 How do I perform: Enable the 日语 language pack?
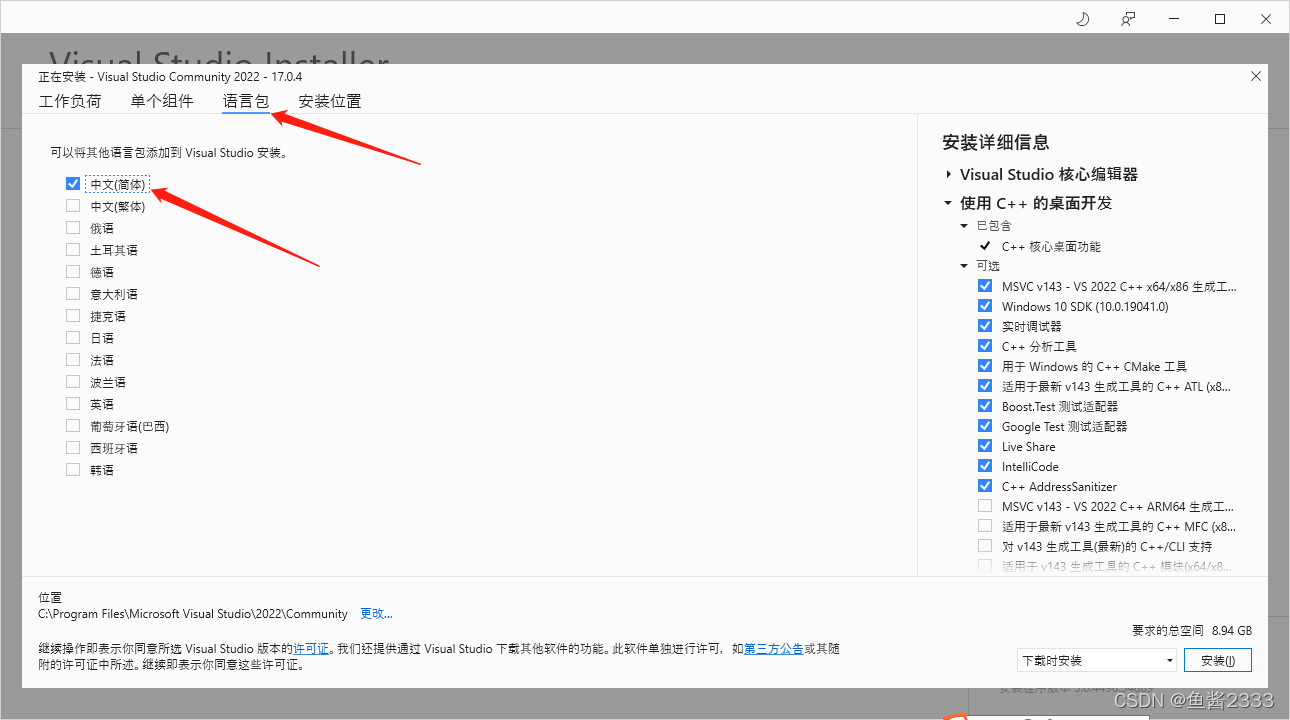pyautogui.click(x=73, y=338)
